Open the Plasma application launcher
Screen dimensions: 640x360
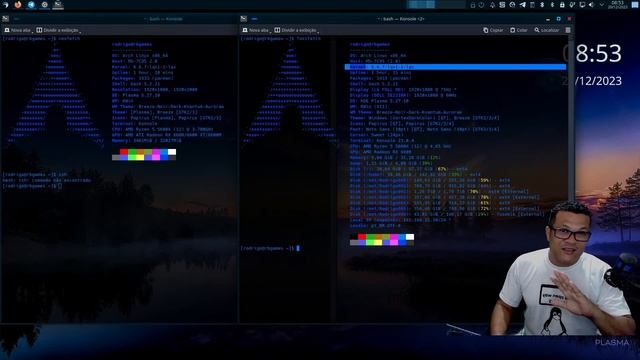click(x=5, y=5)
